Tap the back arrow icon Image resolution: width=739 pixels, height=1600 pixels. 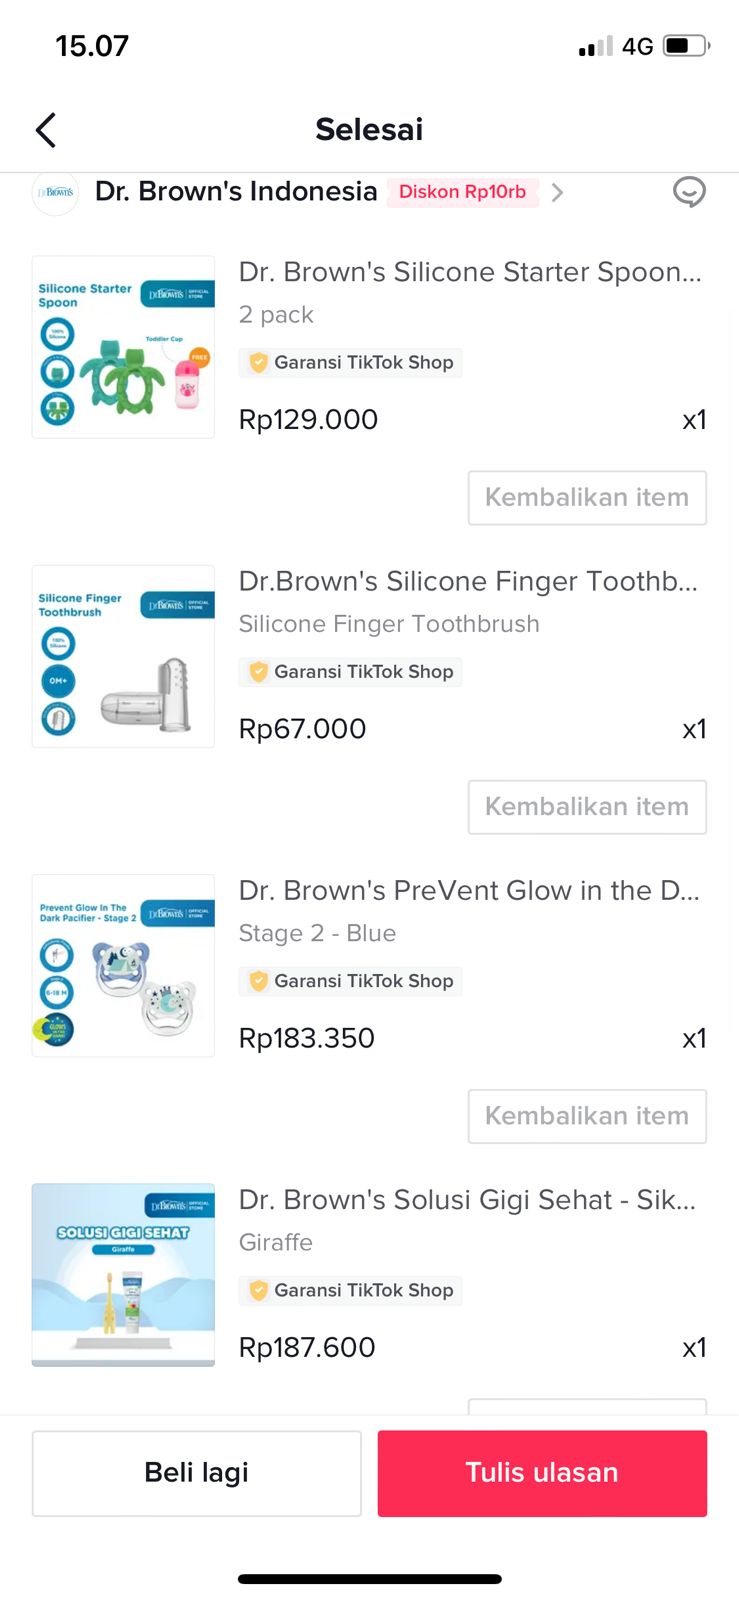coord(46,130)
